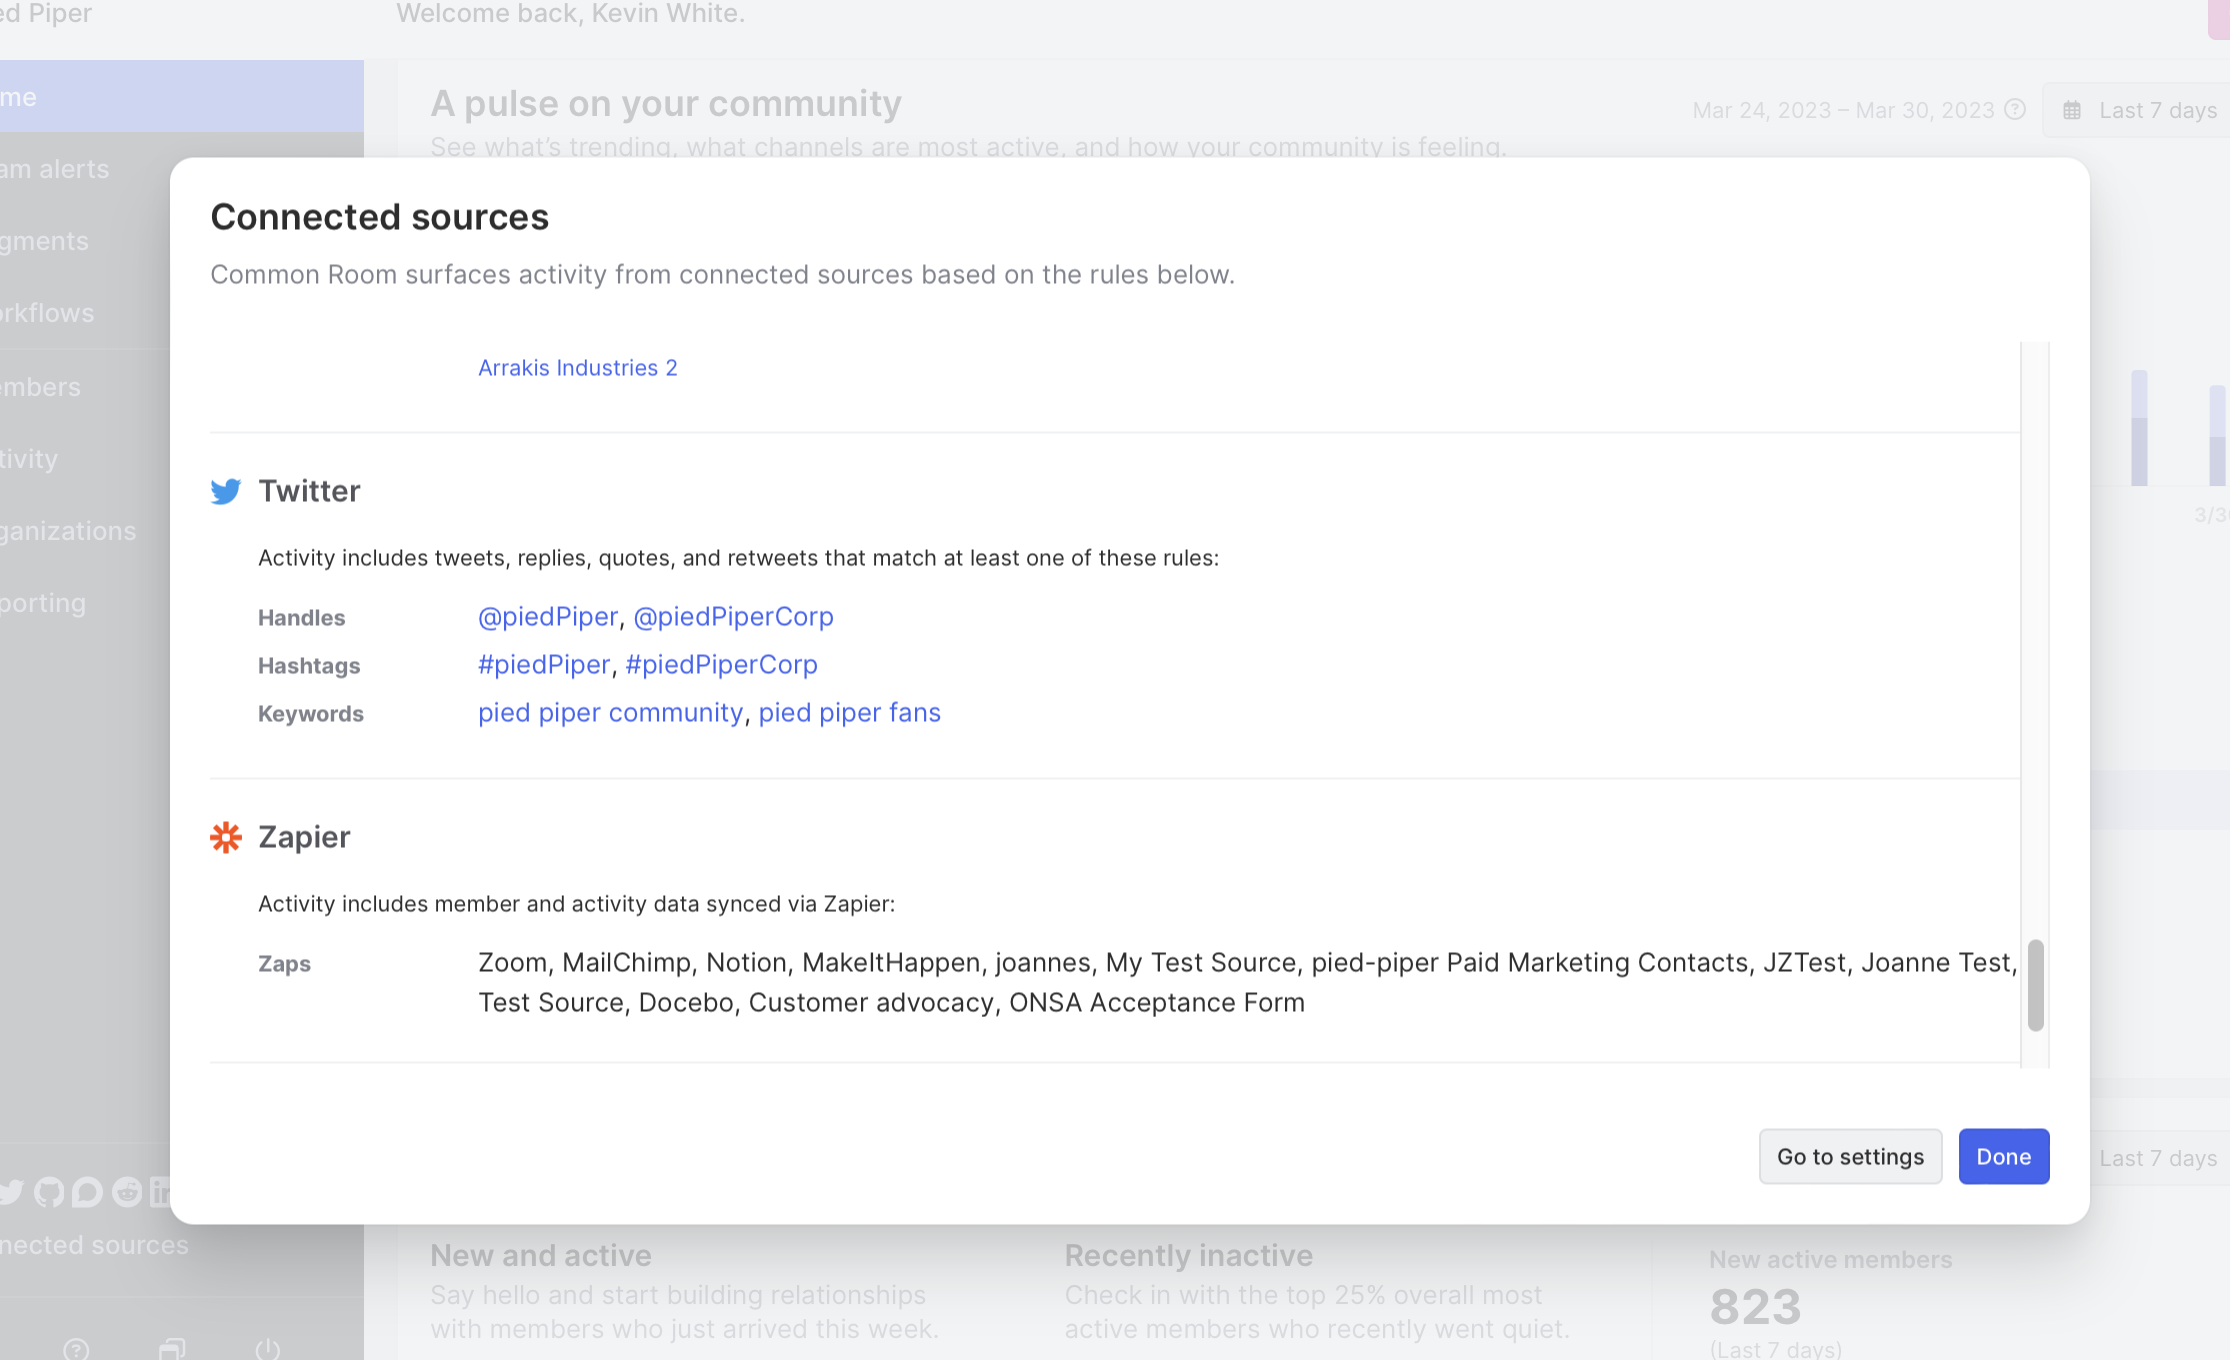Click the chat bubble source icon in sidebar
Viewport: 2230px width, 1360px height.
tap(88, 1192)
